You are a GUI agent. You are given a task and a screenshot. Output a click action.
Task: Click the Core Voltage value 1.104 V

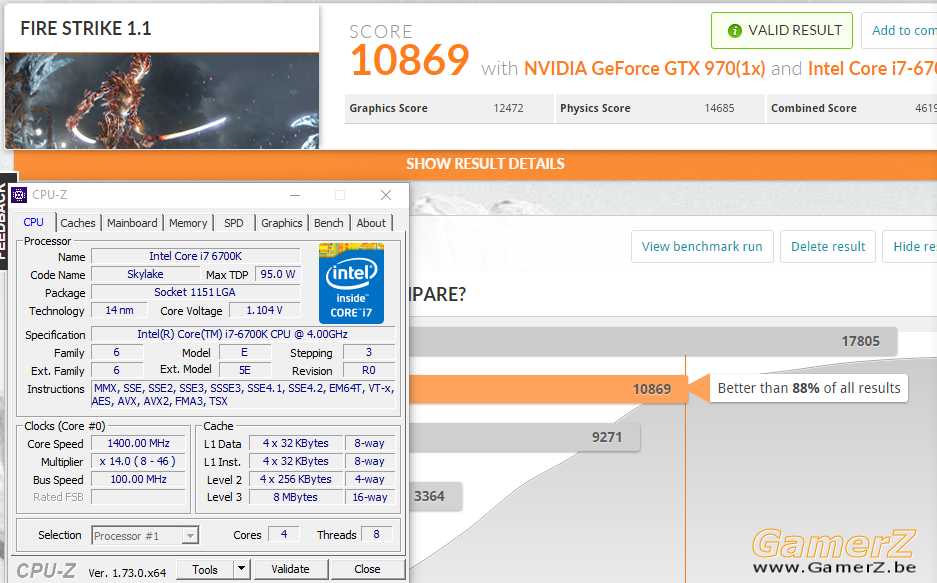coord(265,310)
